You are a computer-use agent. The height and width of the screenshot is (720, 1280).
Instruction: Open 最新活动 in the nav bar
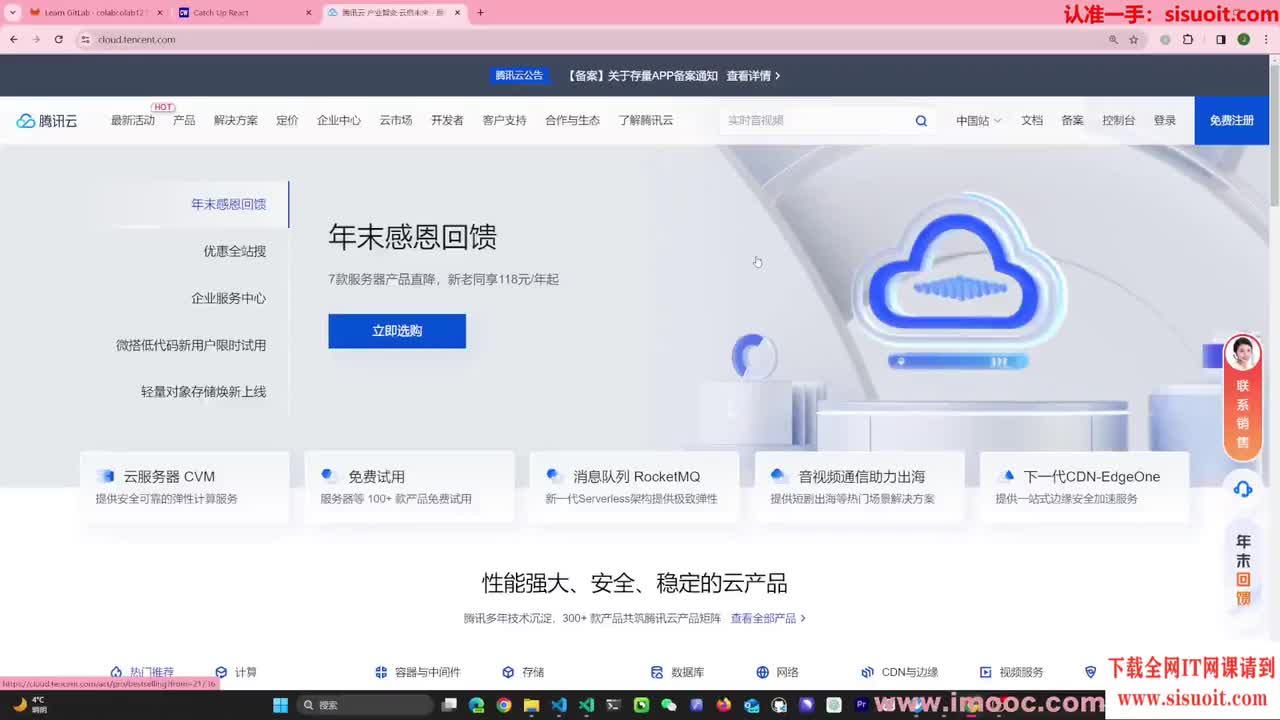(x=133, y=120)
